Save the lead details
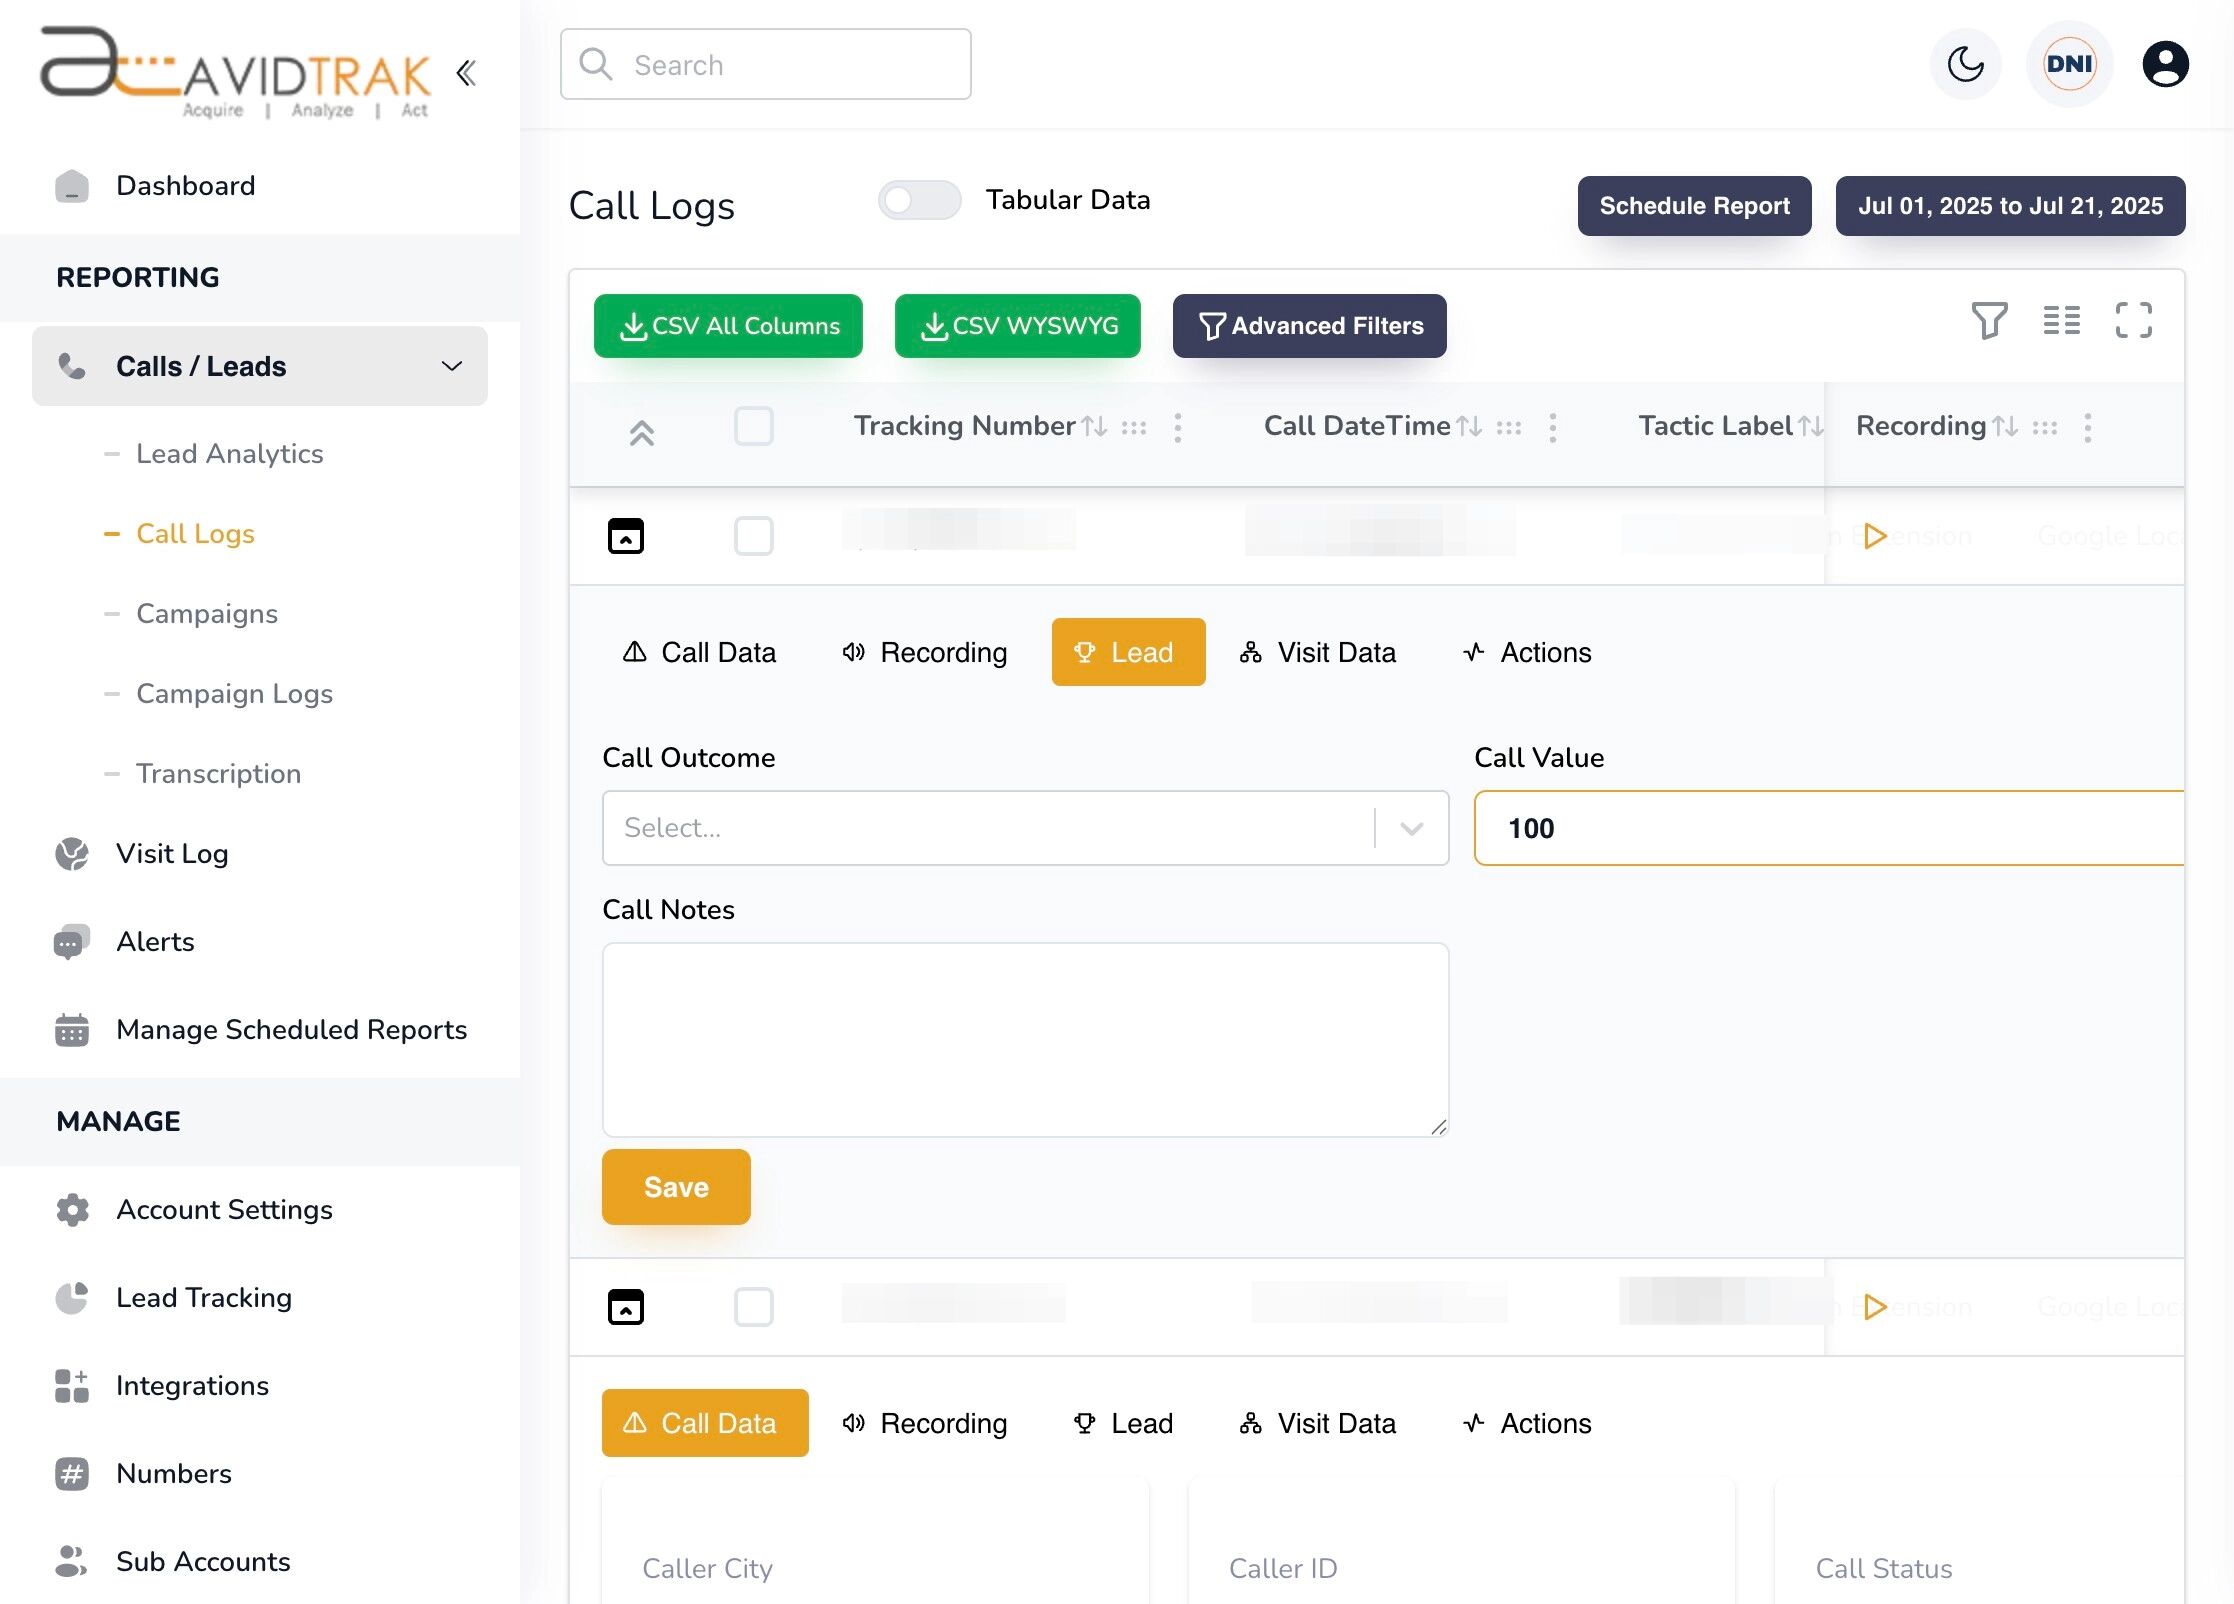This screenshot has height=1604, width=2234. (x=675, y=1187)
